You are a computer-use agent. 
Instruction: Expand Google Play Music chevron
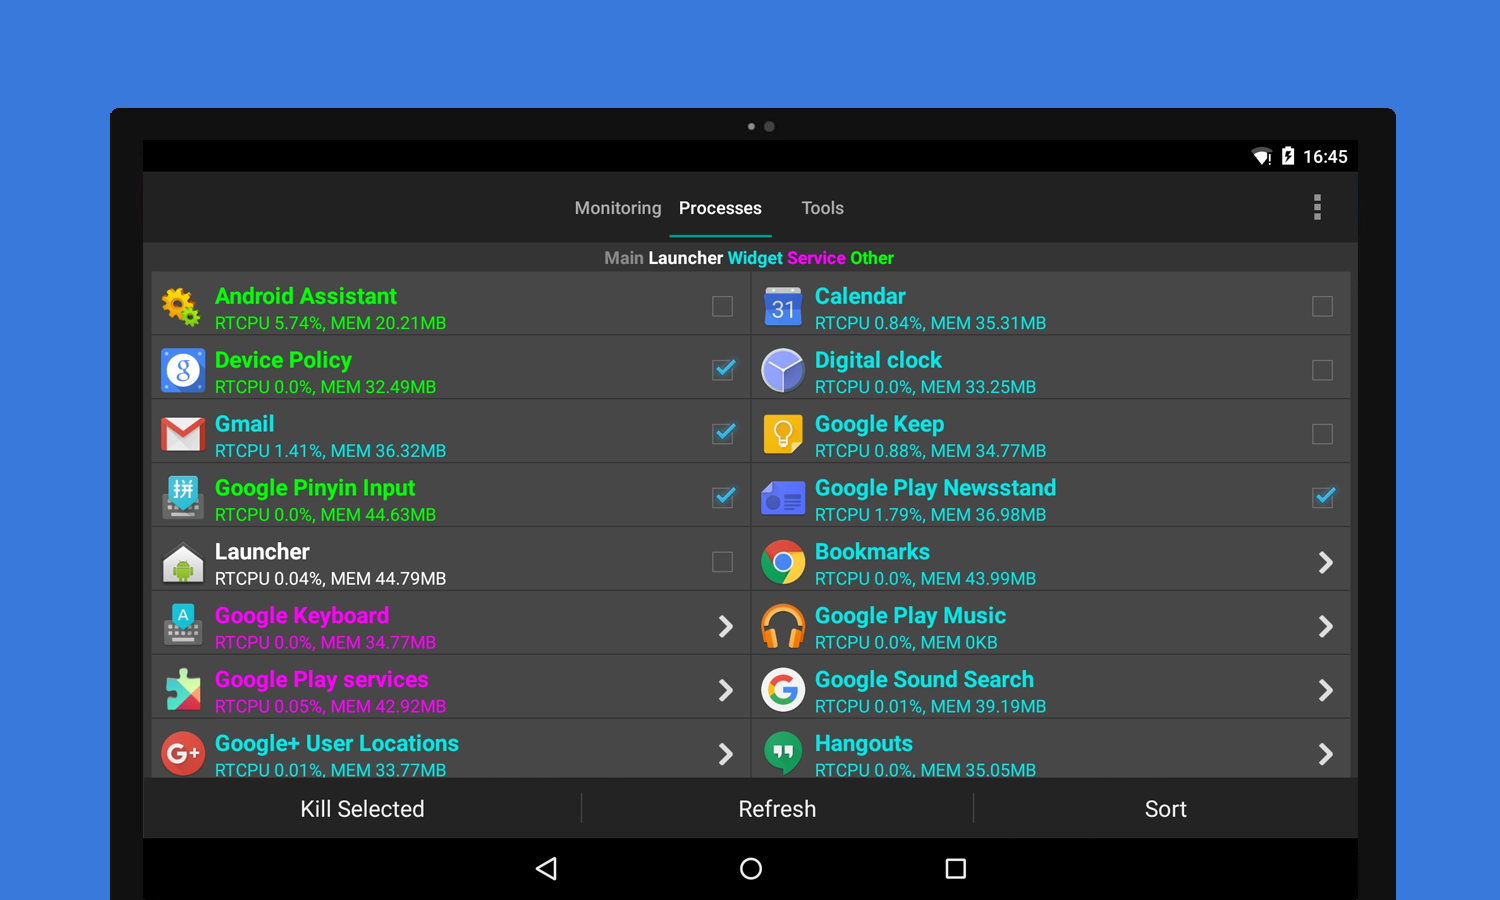1326,626
